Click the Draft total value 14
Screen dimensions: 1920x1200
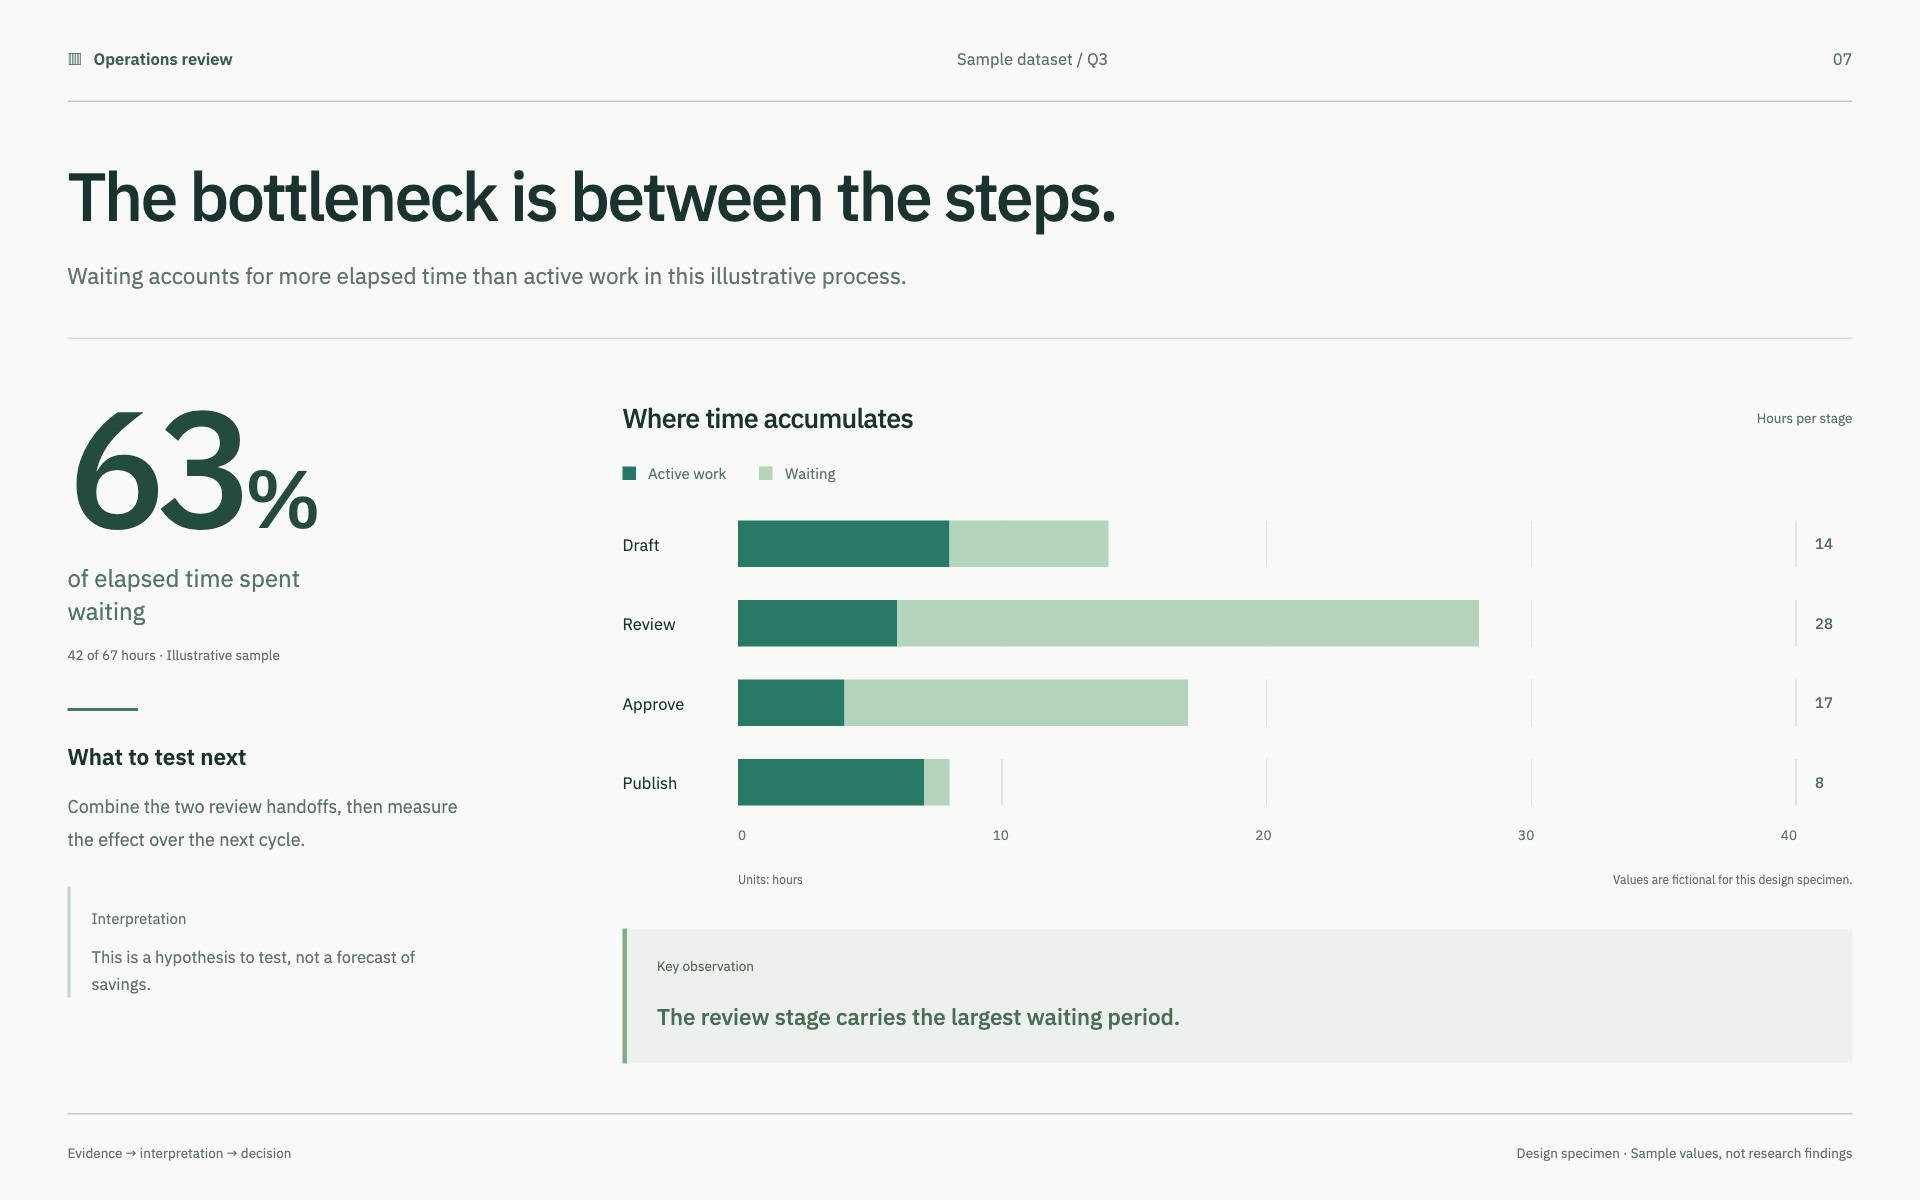click(x=1824, y=544)
